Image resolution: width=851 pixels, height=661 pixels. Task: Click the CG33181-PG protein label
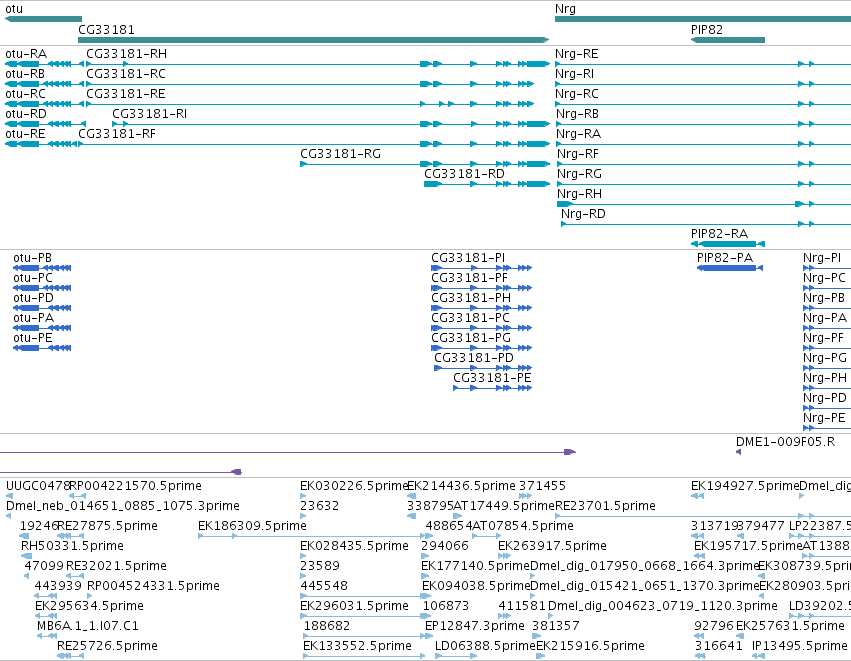pyautogui.click(x=471, y=338)
